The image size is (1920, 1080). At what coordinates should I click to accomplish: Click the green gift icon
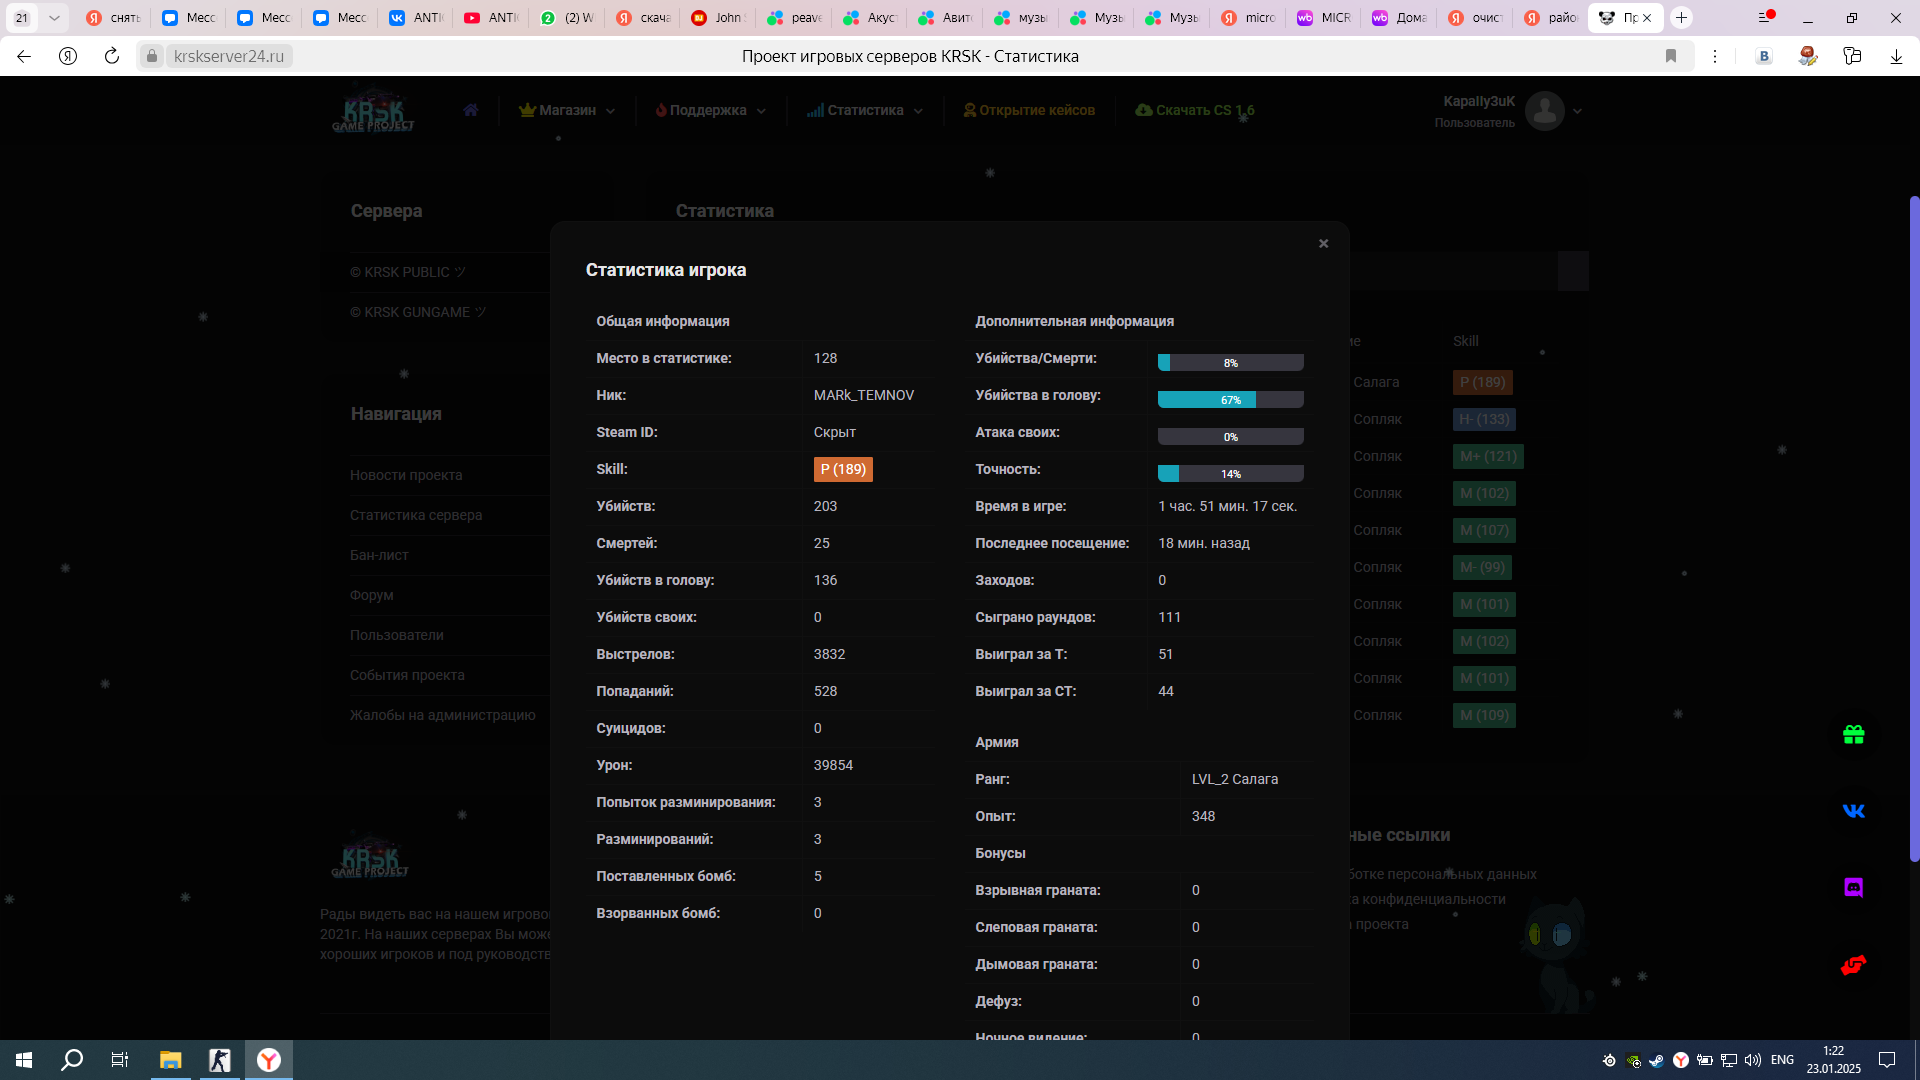[x=1853, y=735]
